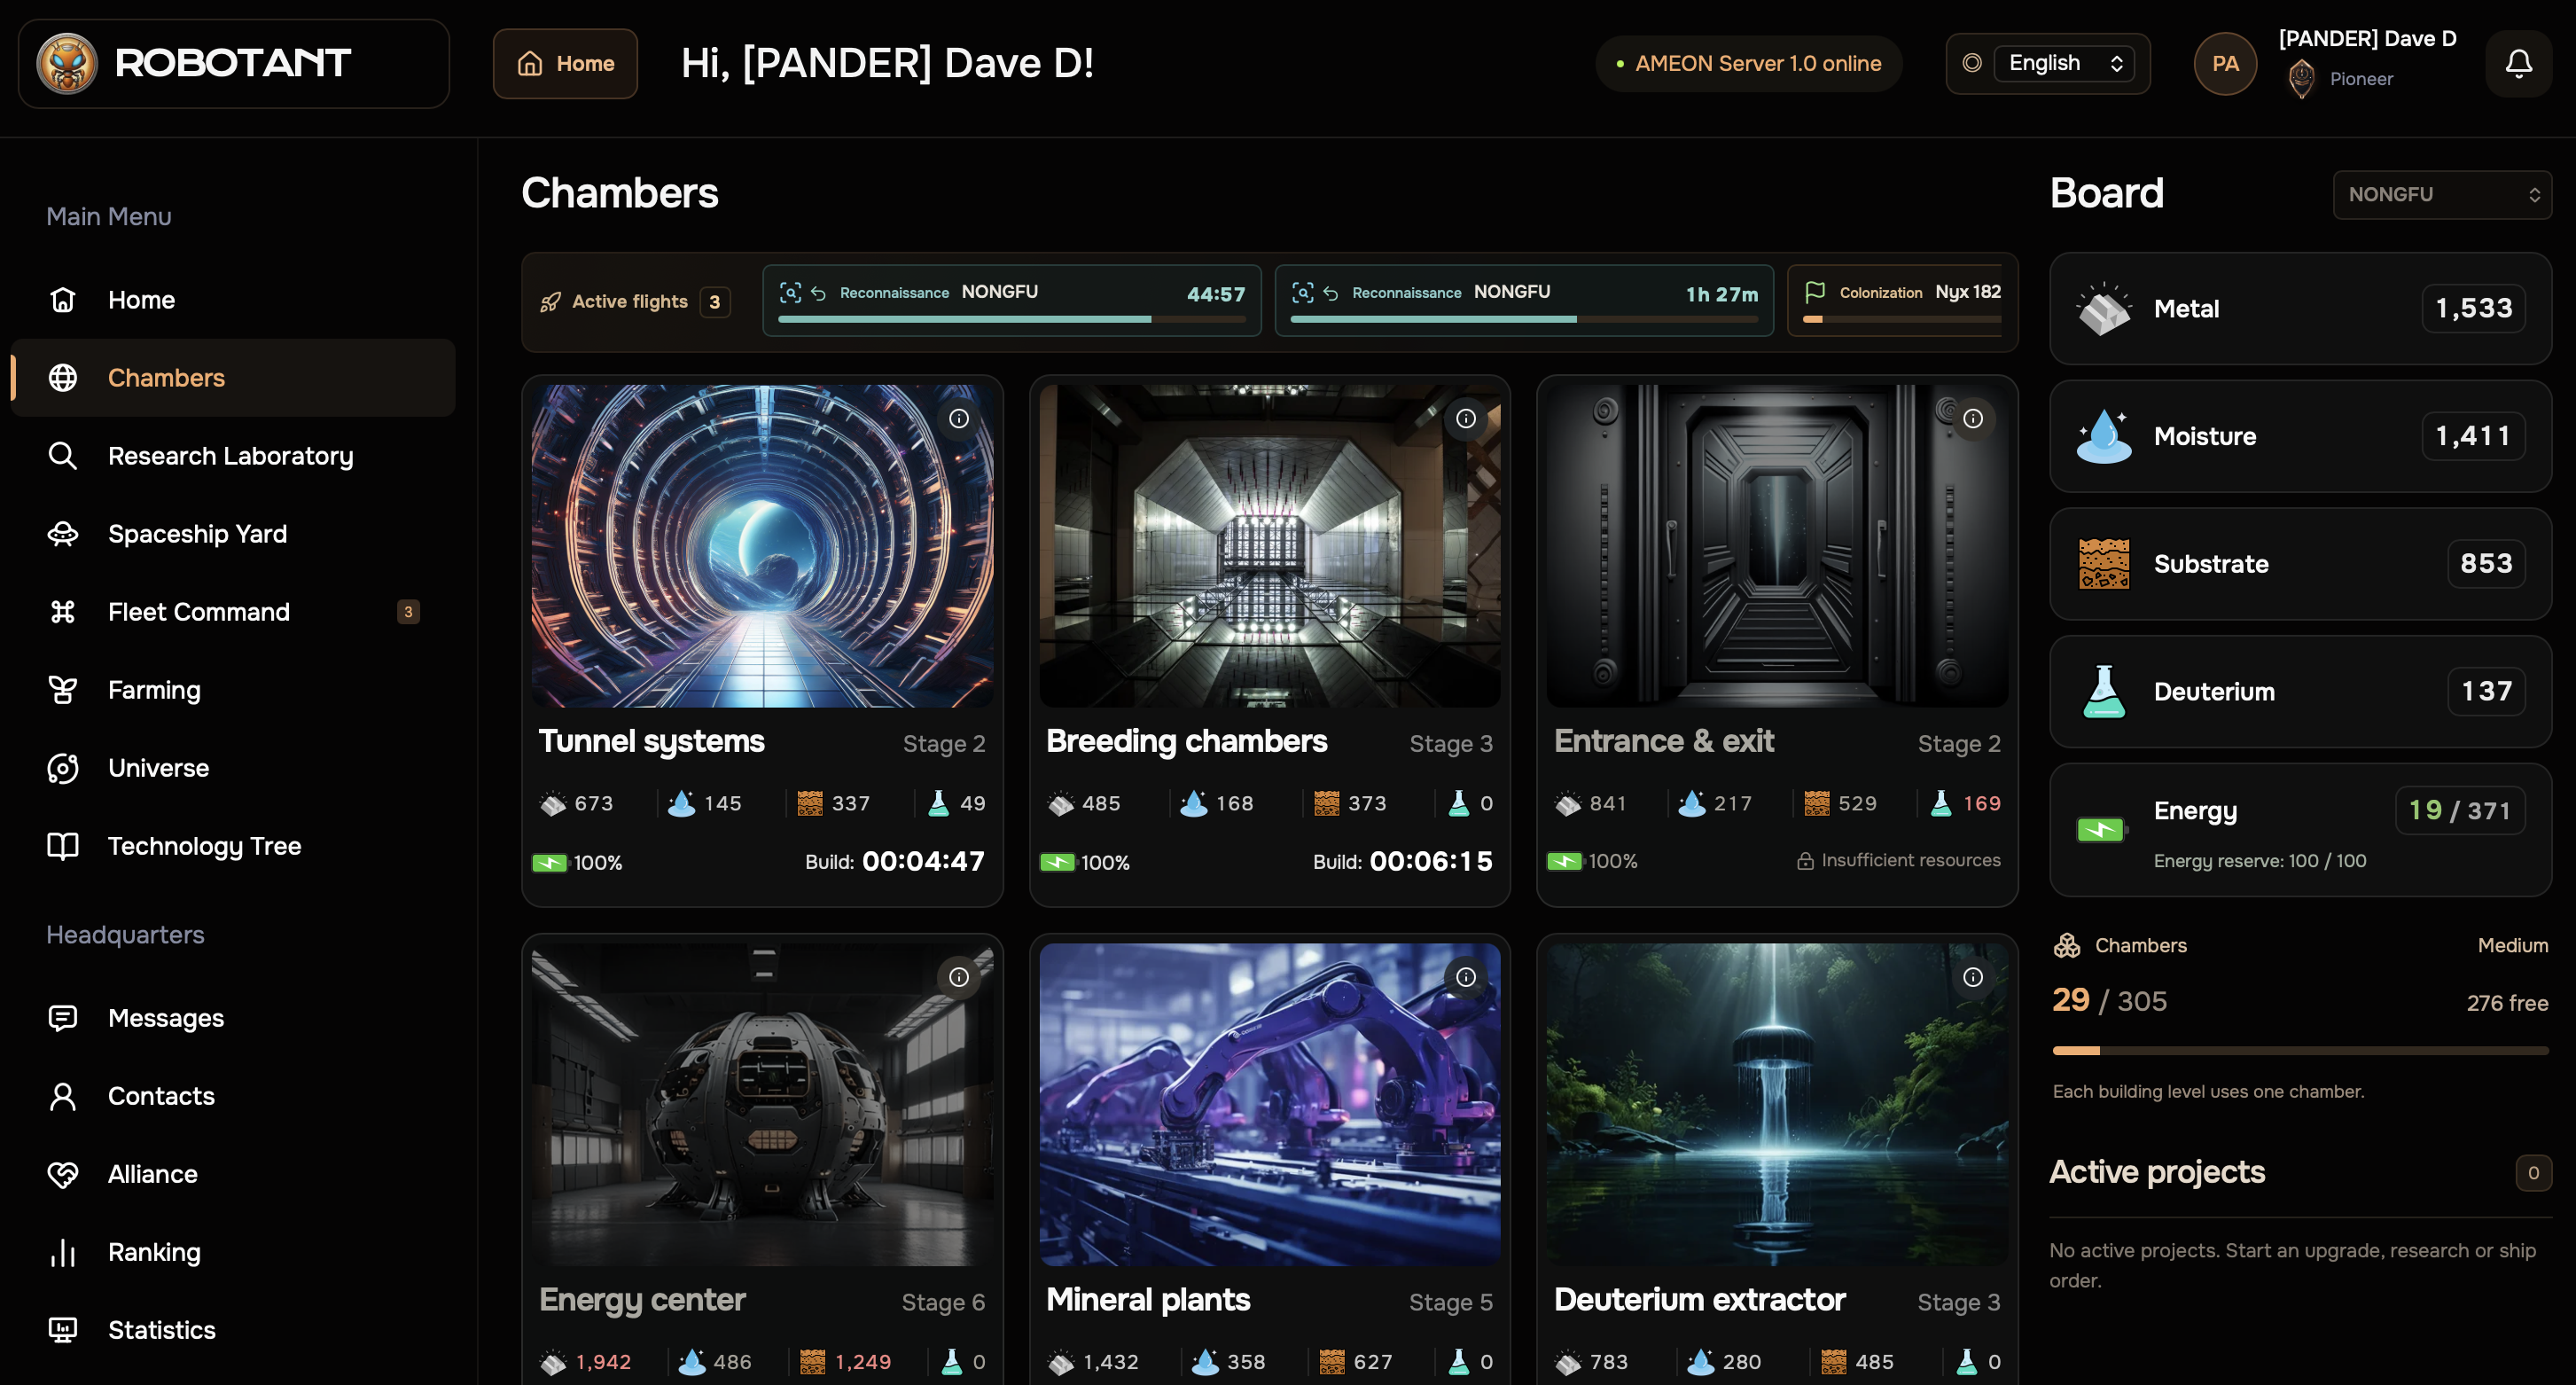Click info icon on Tunnel systems card
This screenshot has width=2576, height=1385.
click(x=958, y=418)
